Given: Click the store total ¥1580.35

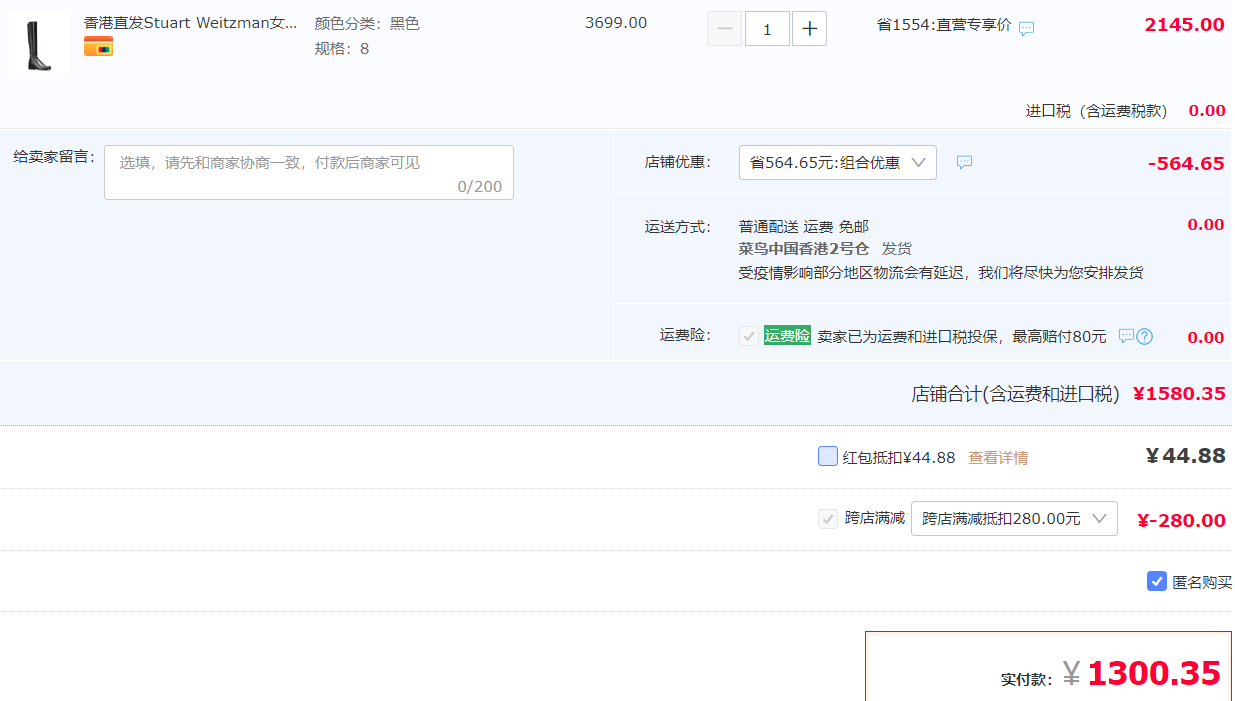Looking at the screenshot, I should (x=1179, y=393).
